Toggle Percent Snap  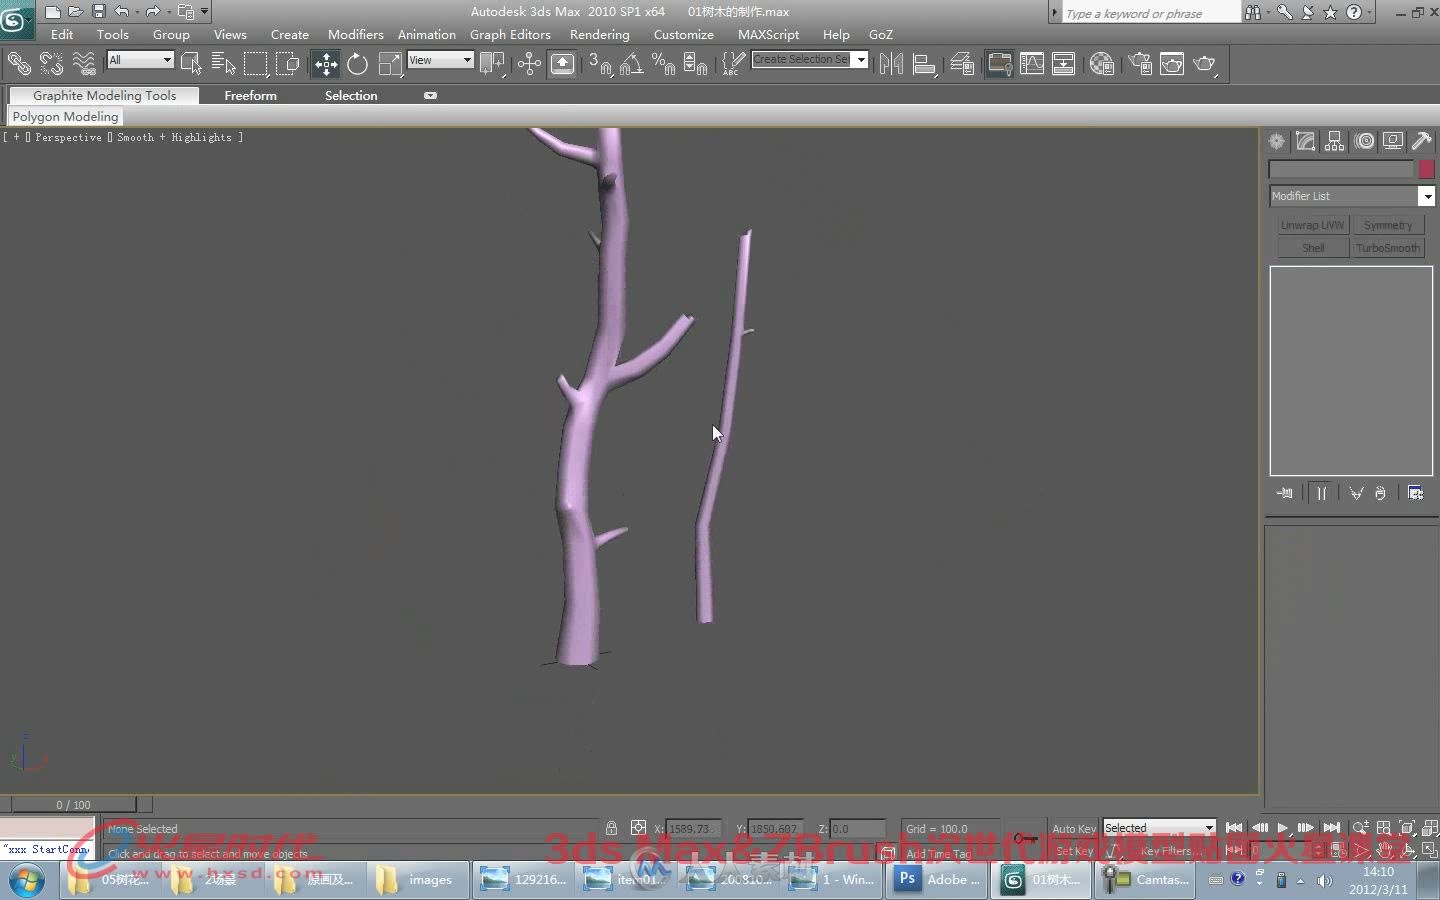click(663, 64)
